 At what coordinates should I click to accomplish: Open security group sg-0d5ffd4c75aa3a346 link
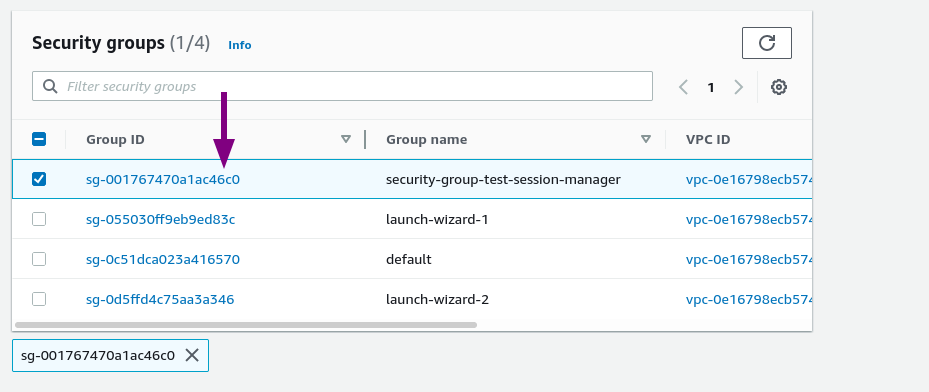(160, 299)
